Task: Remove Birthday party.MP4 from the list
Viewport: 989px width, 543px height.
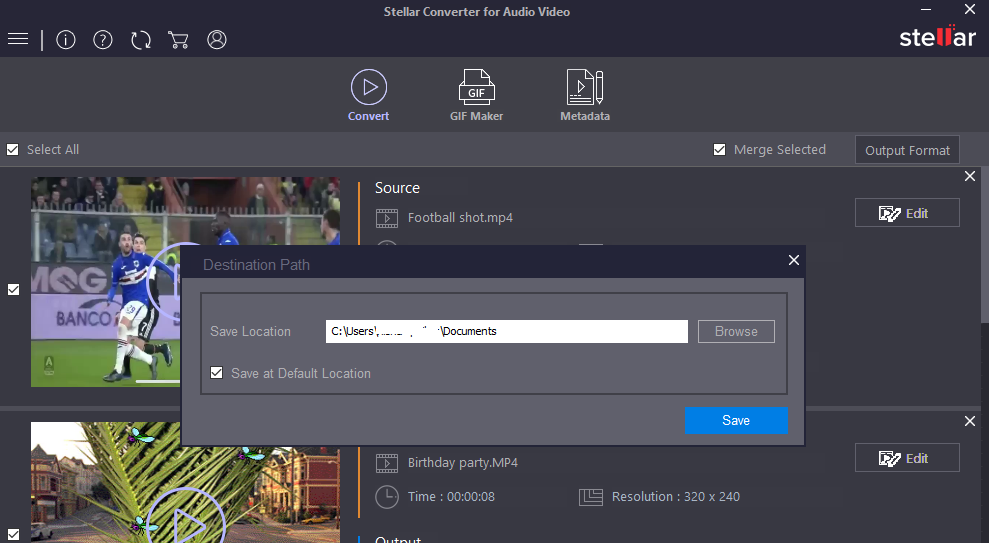Action: pos(970,421)
